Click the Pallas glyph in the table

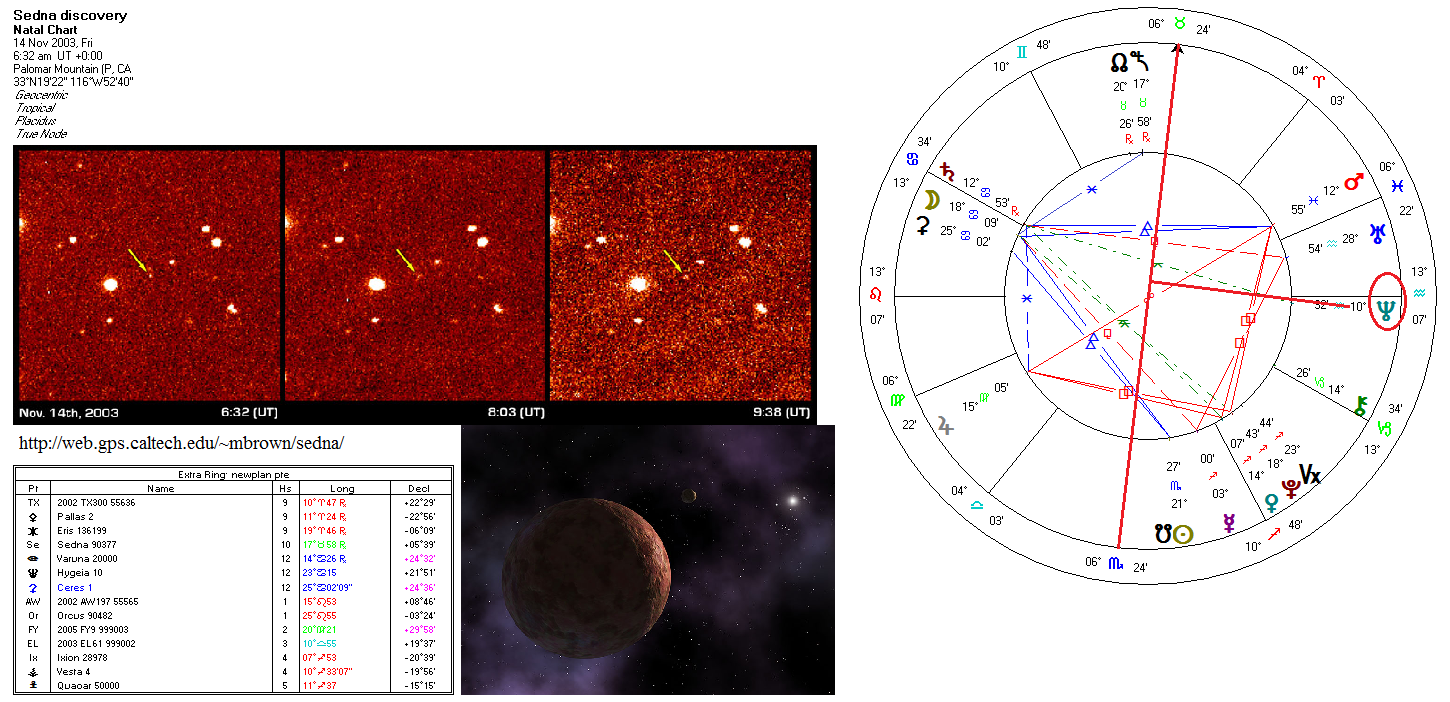pyautogui.click(x=33, y=516)
